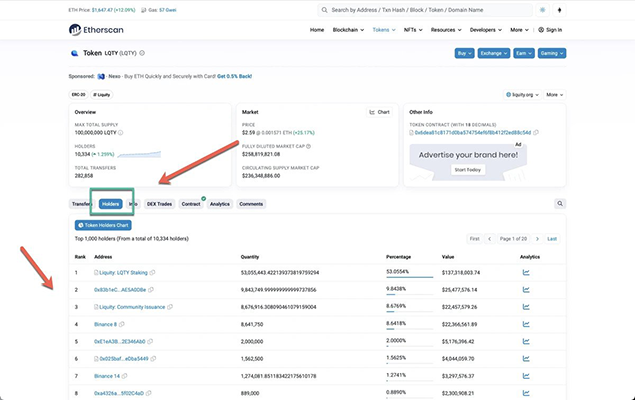The height and width of the screenshot is (400, 635).
Task: Switch to the Holders tab
Action: click(x=110, y=204)
